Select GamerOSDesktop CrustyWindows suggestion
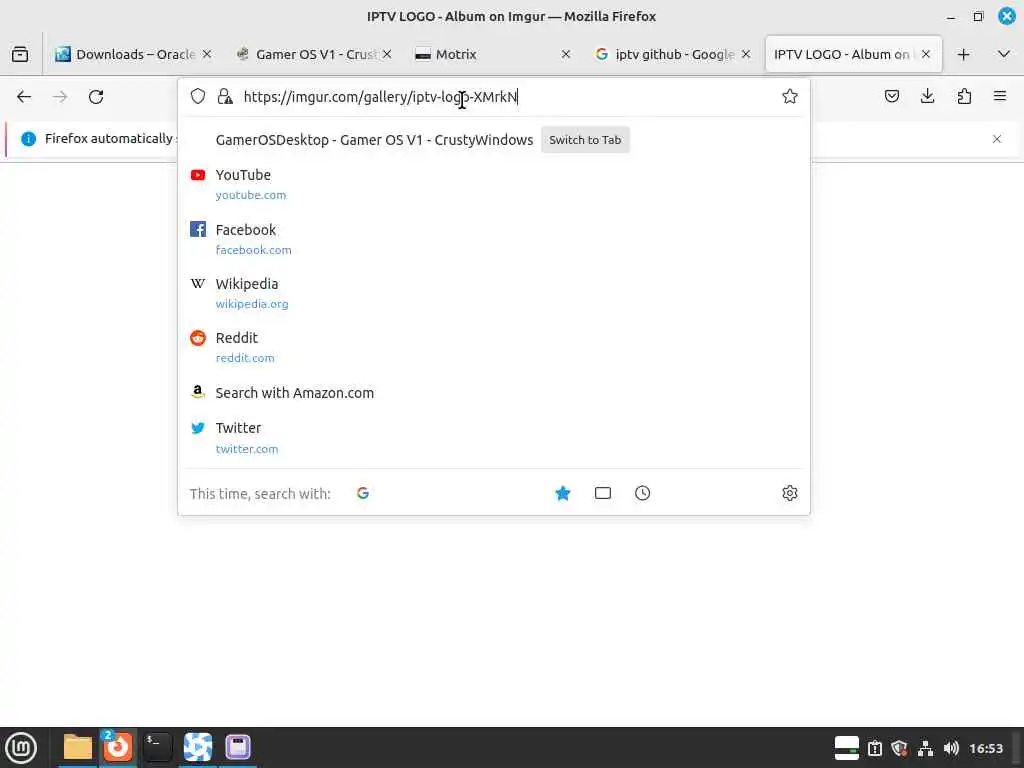Screen dimensions: 1024x768 [x=494, y=140]
